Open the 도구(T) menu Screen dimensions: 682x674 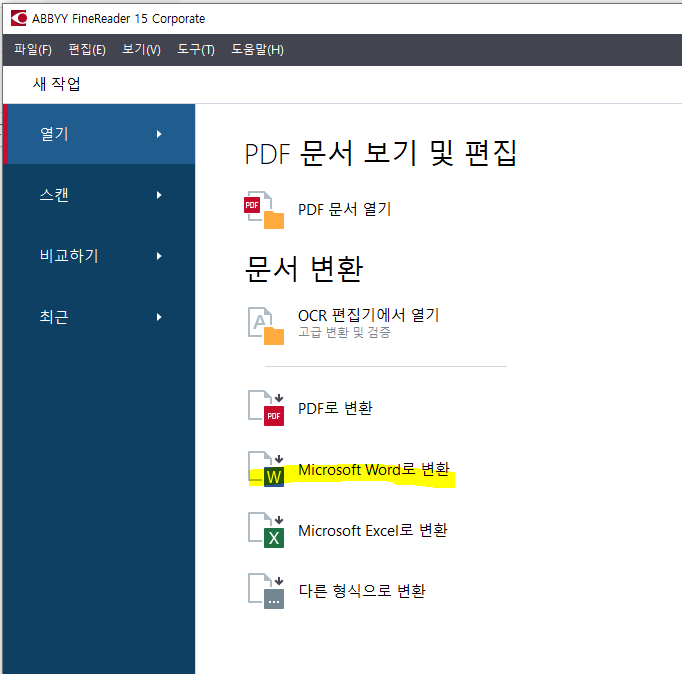(196, 50)
